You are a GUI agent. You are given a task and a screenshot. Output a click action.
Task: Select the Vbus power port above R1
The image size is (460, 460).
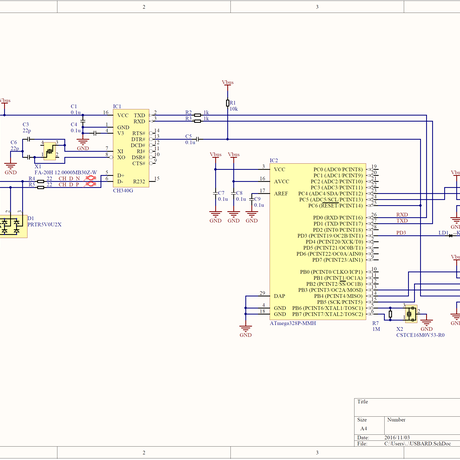pos(228,84)
